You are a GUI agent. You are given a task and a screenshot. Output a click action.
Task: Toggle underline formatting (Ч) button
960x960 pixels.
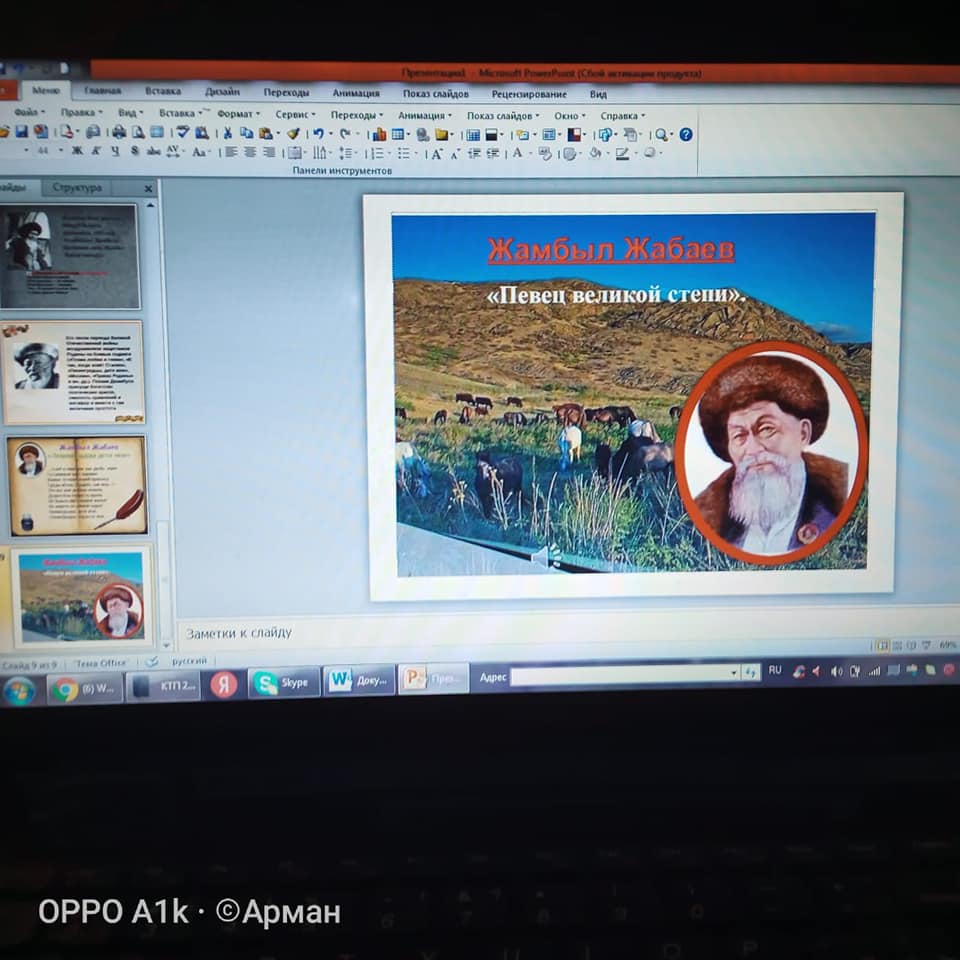pos(115,151)
